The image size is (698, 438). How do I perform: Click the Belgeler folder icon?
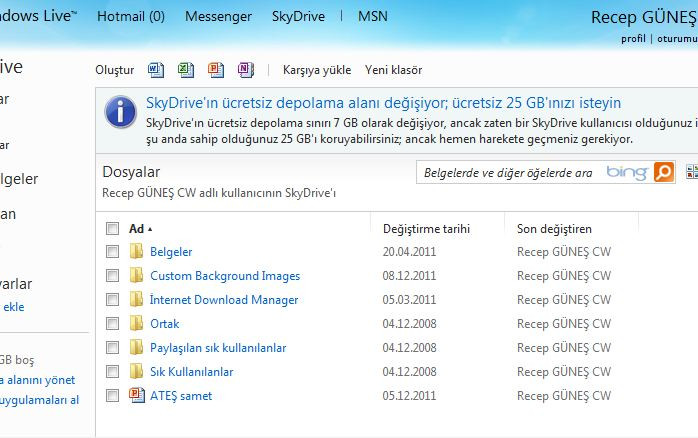tap(136, 251)
